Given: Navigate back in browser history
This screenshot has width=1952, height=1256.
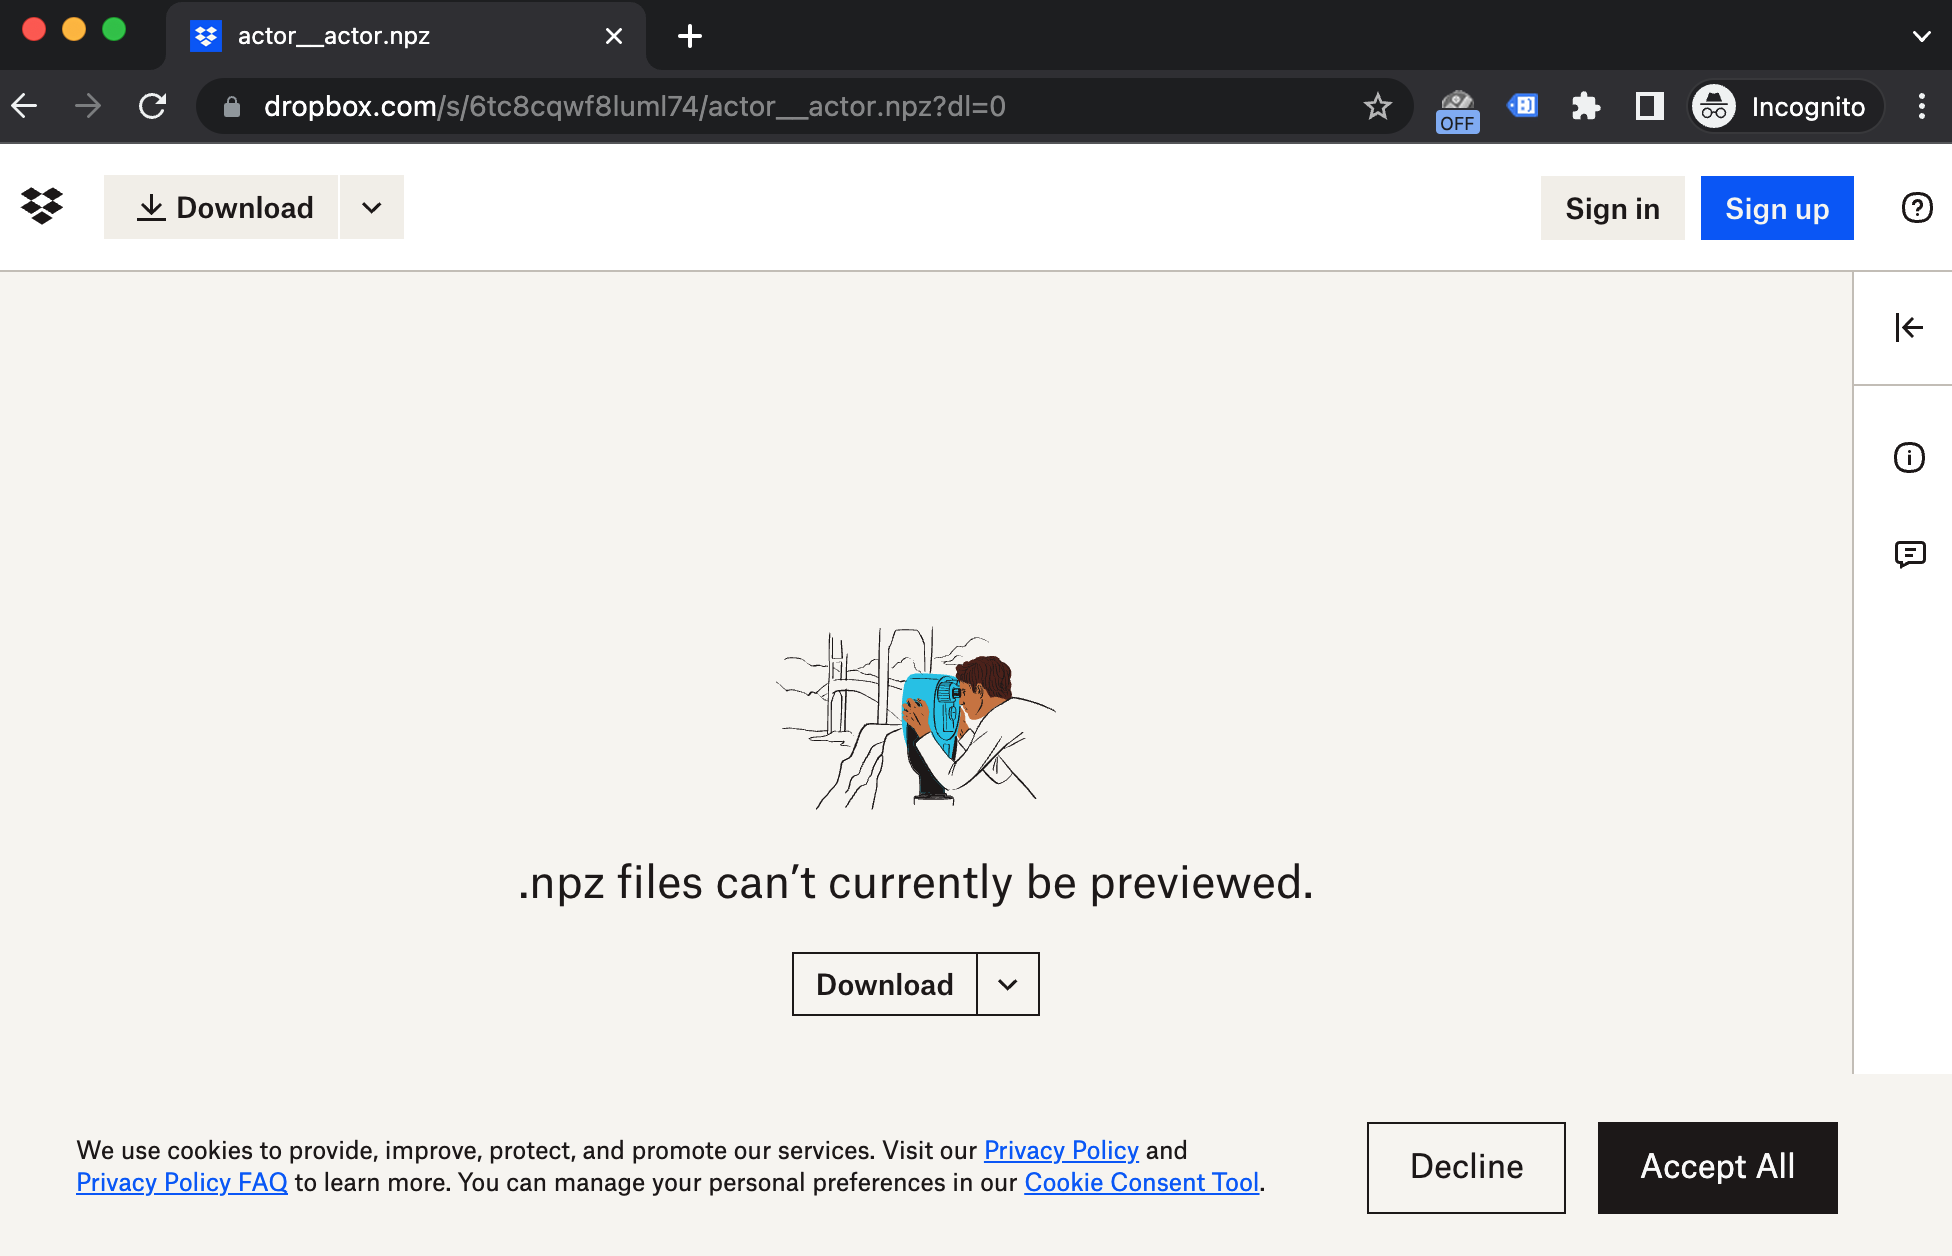Looking at the screenshot, I should click(x=24, y=106).
